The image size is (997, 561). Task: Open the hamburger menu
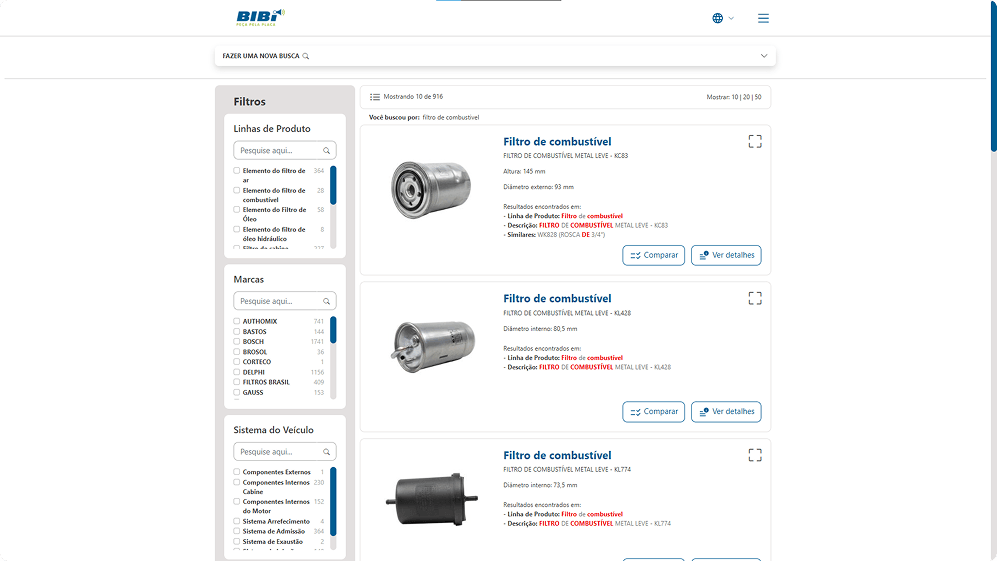click(x=764, y=18)
